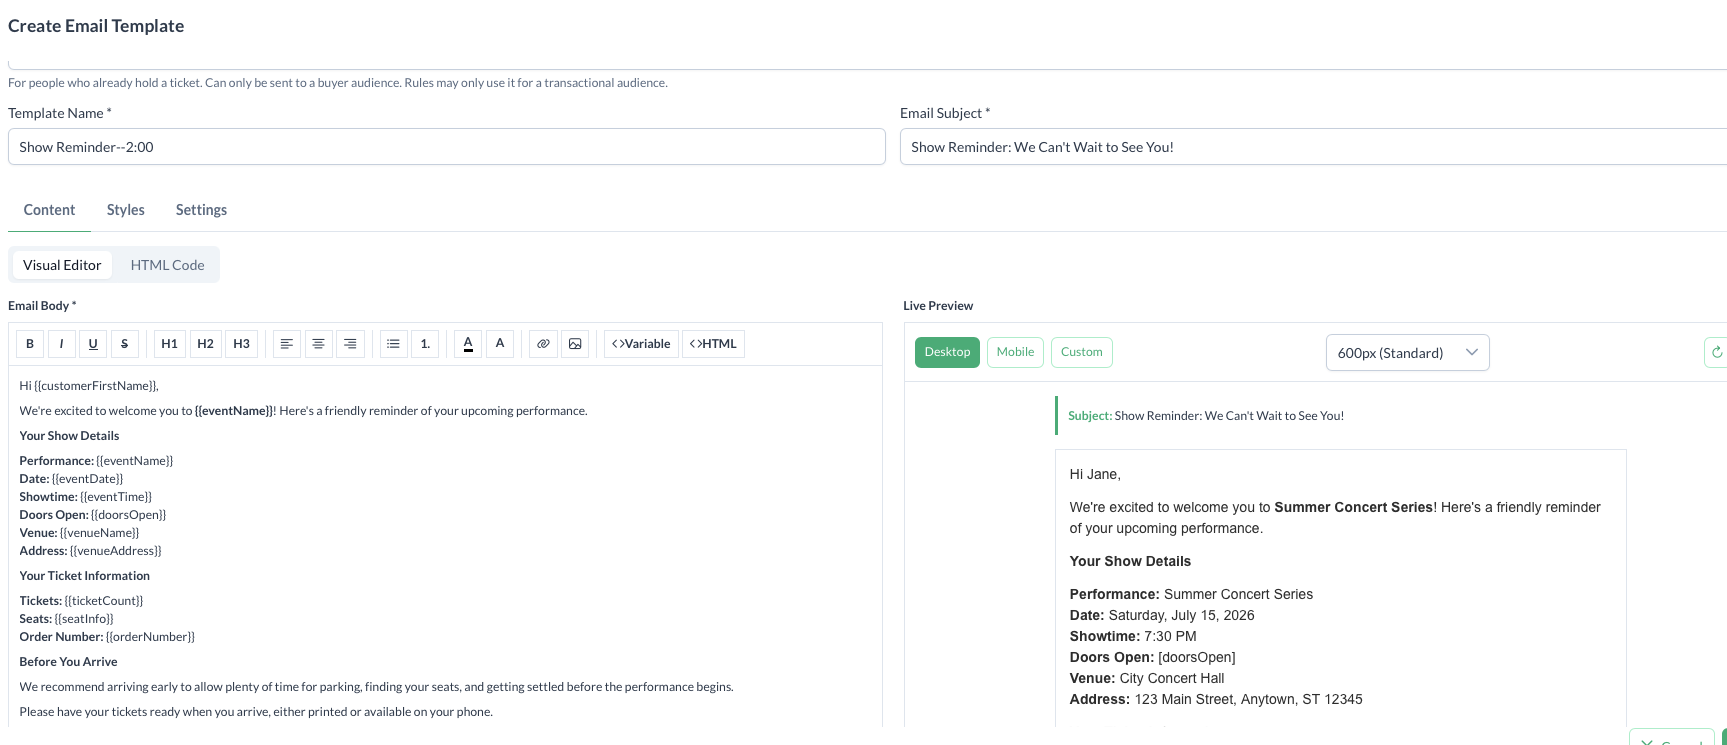Image resolution: width=1727 pixels, height=745 pixels.
Task: Refresh the live preview
Action: (1716, 352)
